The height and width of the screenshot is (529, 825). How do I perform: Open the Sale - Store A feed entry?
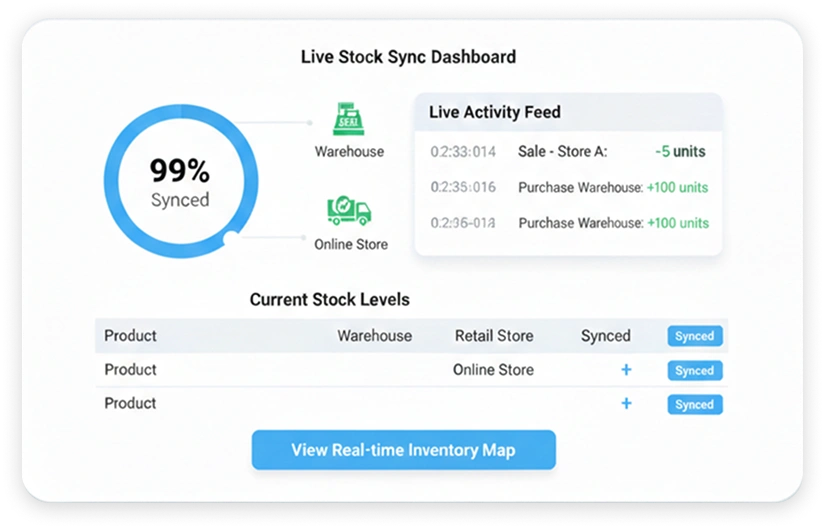click(x=568, y=152)
